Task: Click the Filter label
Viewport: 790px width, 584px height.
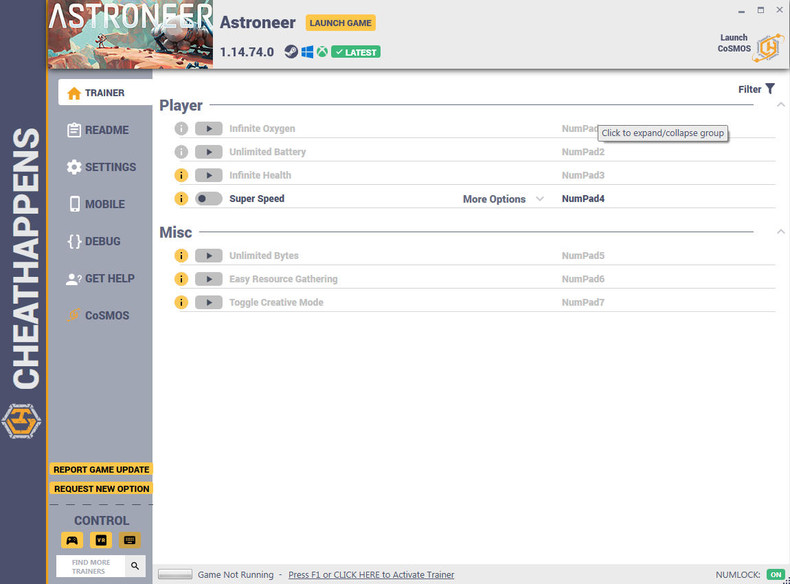Action: 750,89
